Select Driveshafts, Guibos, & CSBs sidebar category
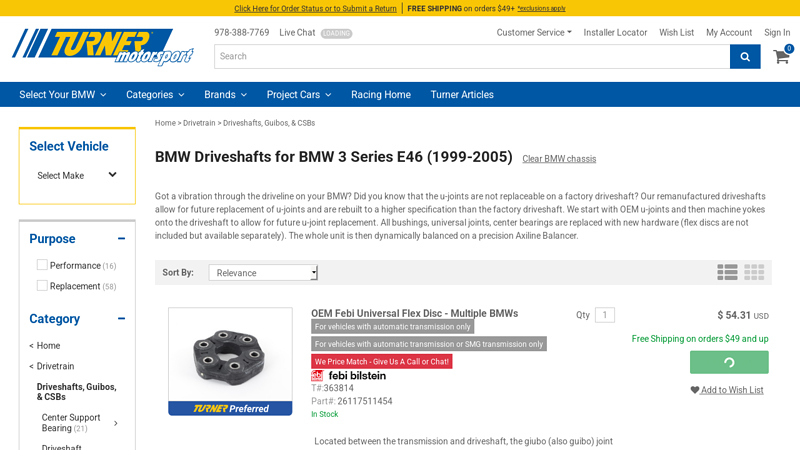Viewport: 800px width, 450px height. pyautogui.click(x=77, y=392)
